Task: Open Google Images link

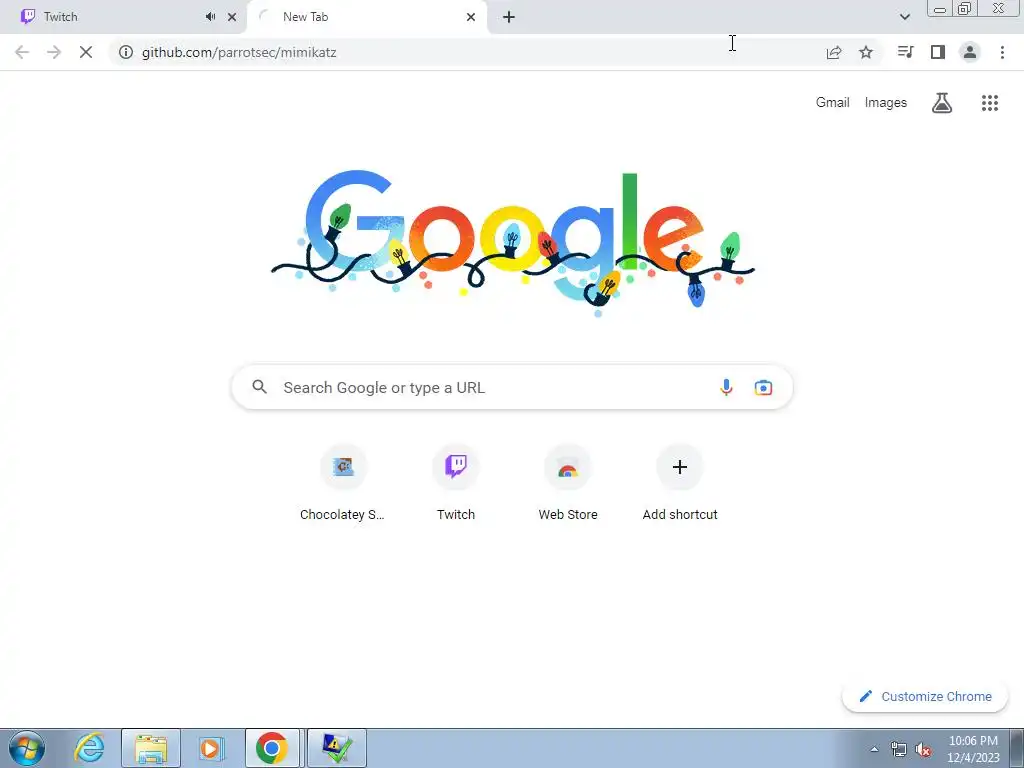Action: tap(886, 103)
